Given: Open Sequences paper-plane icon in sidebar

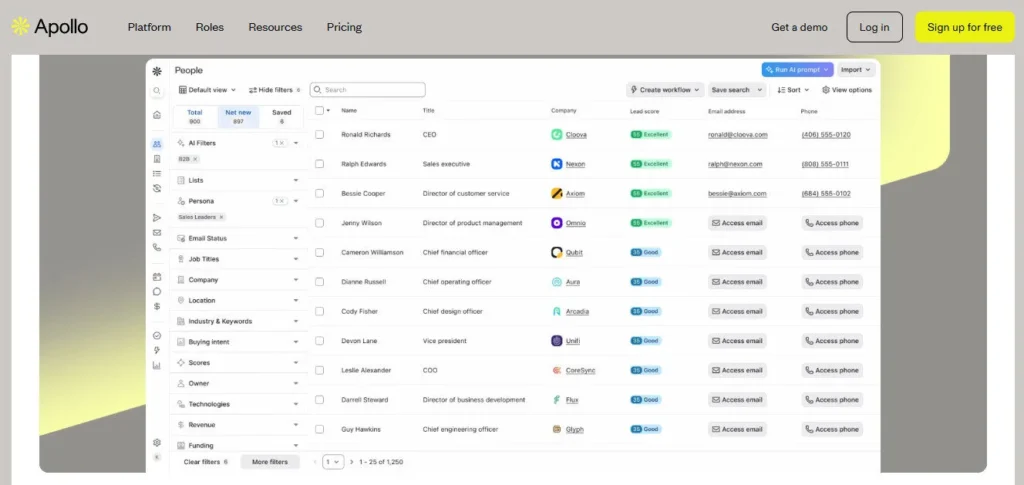Looking at the screenshot, I should 157,217.
